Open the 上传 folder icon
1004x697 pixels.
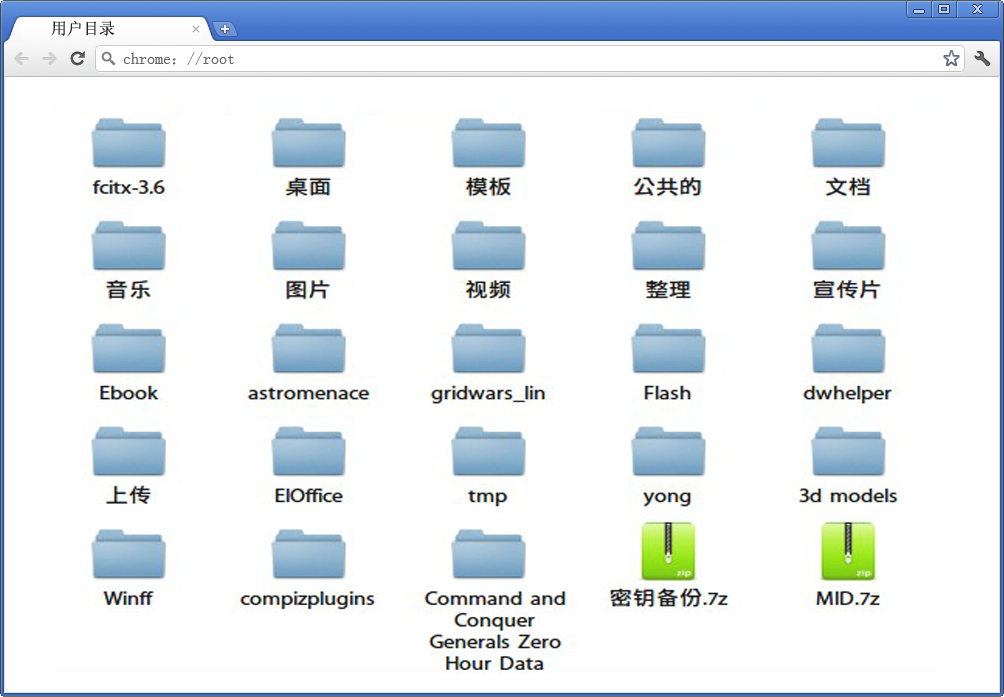(129, 452)
